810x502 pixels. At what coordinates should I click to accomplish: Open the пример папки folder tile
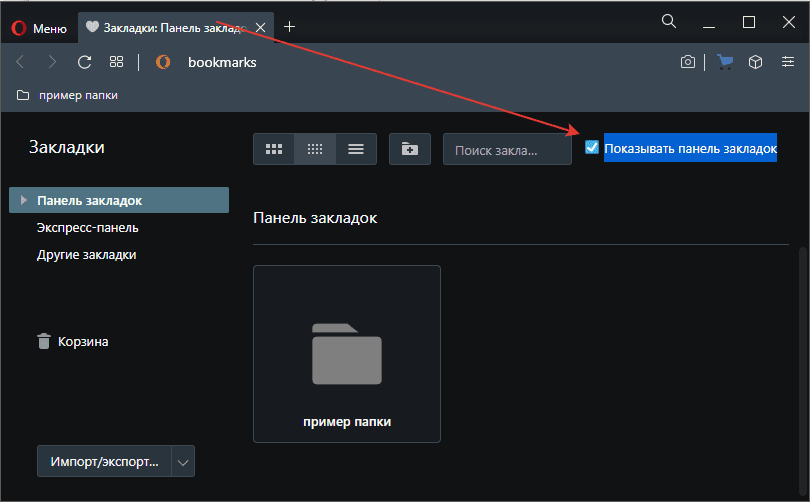[347, 354]
